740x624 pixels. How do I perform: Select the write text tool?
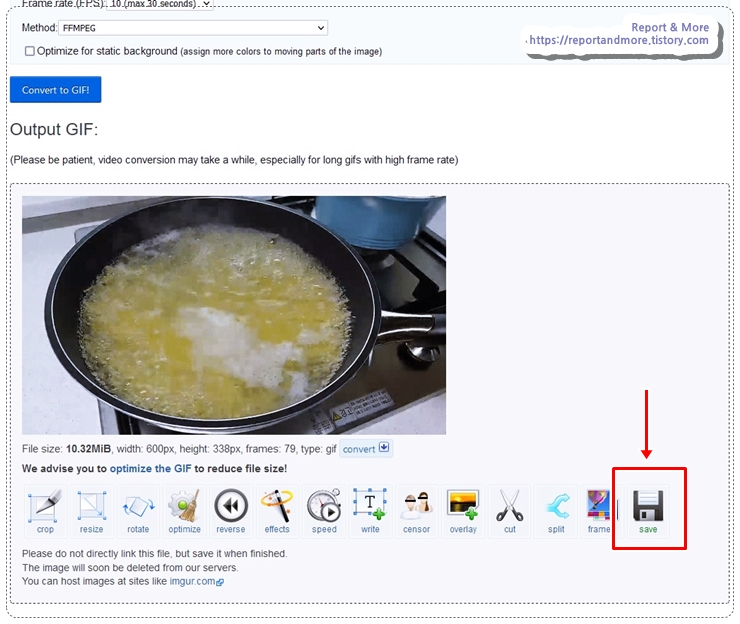pos(370,511)
